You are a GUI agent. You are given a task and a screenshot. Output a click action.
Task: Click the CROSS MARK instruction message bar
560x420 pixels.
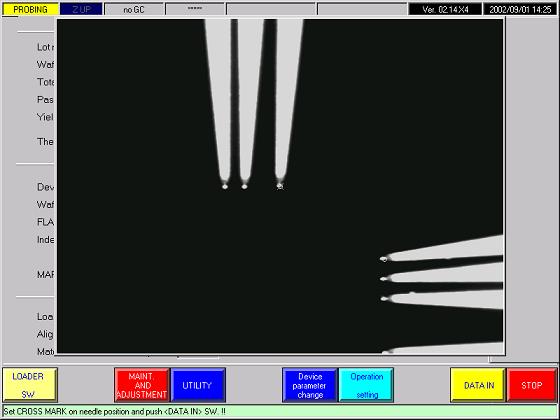tap(280, 411)
